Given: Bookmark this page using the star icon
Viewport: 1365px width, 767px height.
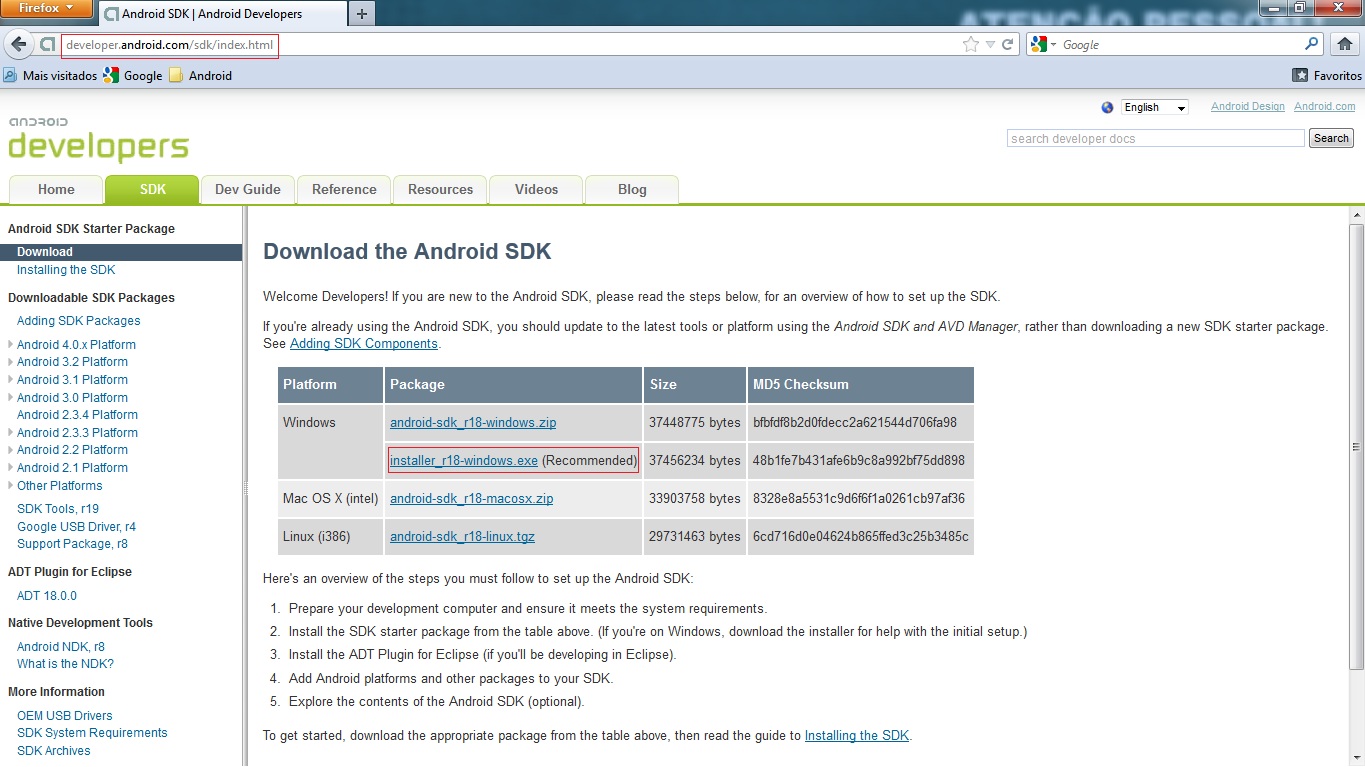Looking at the screenshot, I should (969, 44).
